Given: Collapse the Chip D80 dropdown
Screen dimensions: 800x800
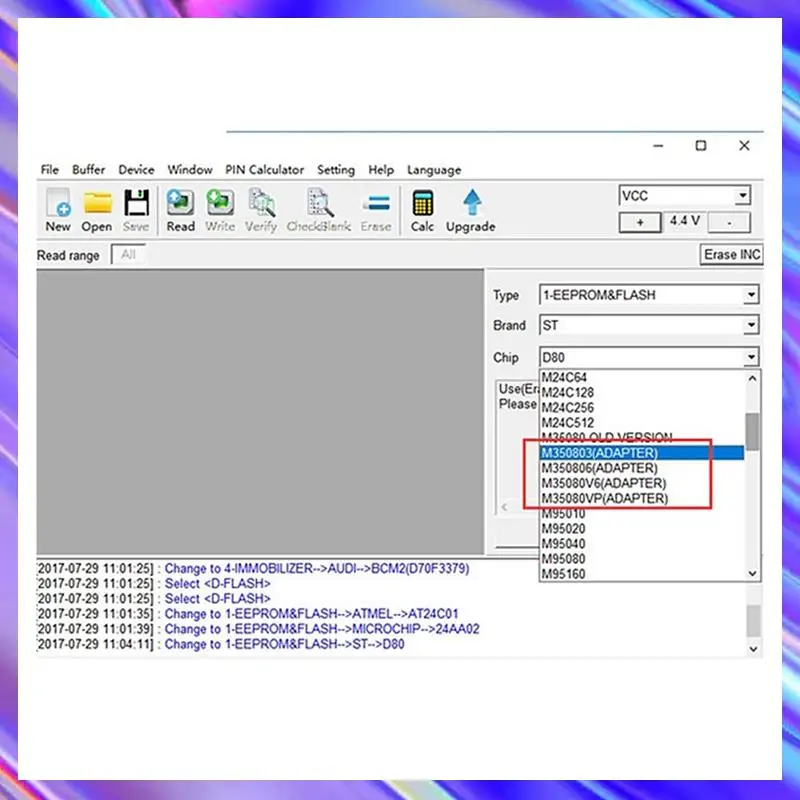Looking at the screenshot, I should [x=751, y=357].
